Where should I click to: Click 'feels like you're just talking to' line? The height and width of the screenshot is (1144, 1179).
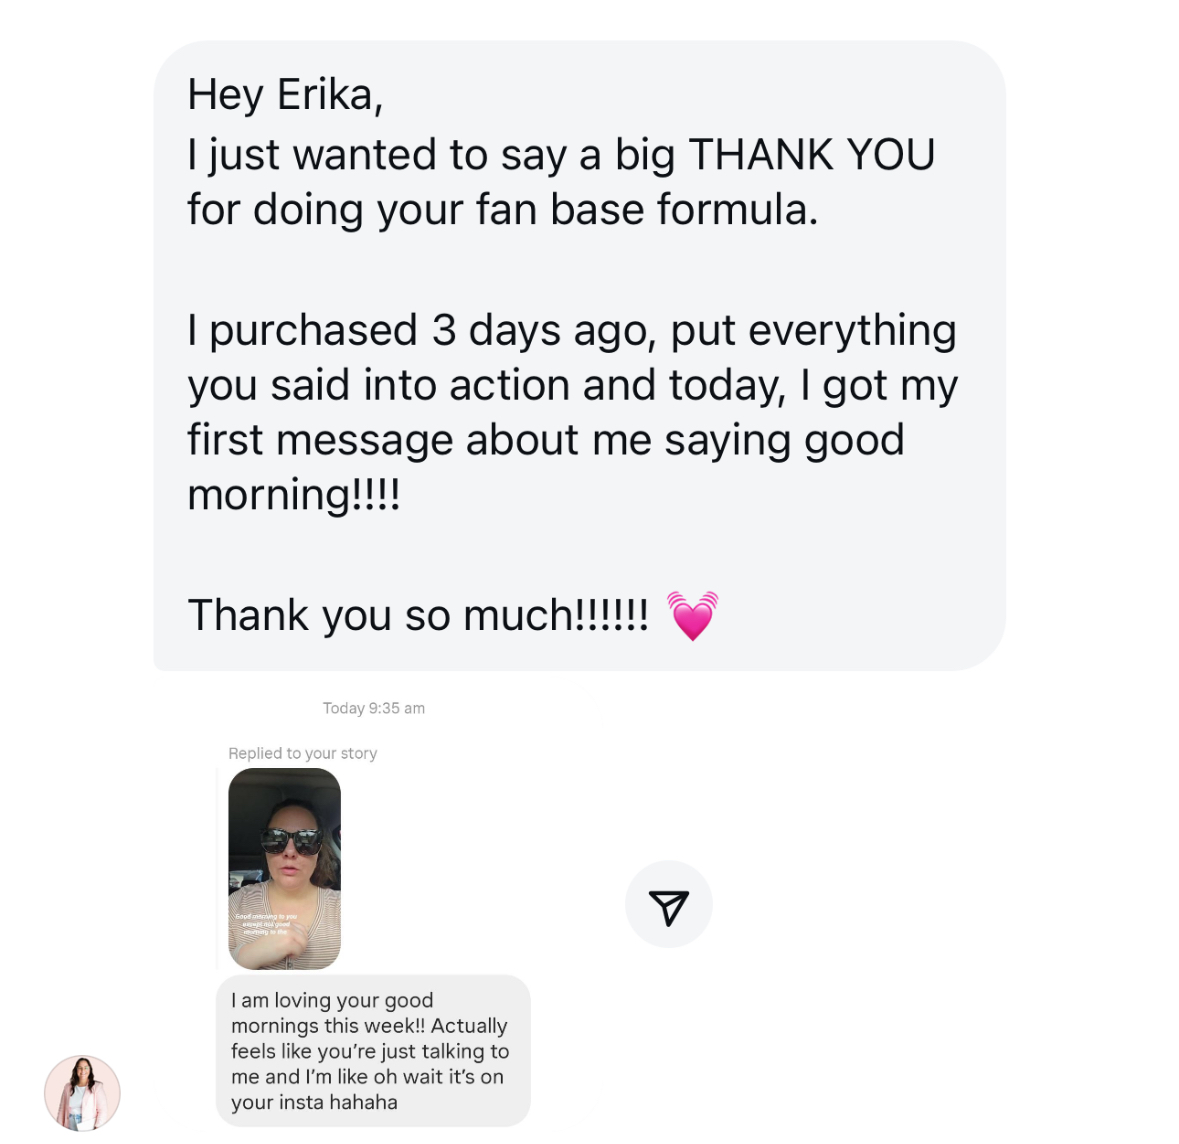(370, 1051)
